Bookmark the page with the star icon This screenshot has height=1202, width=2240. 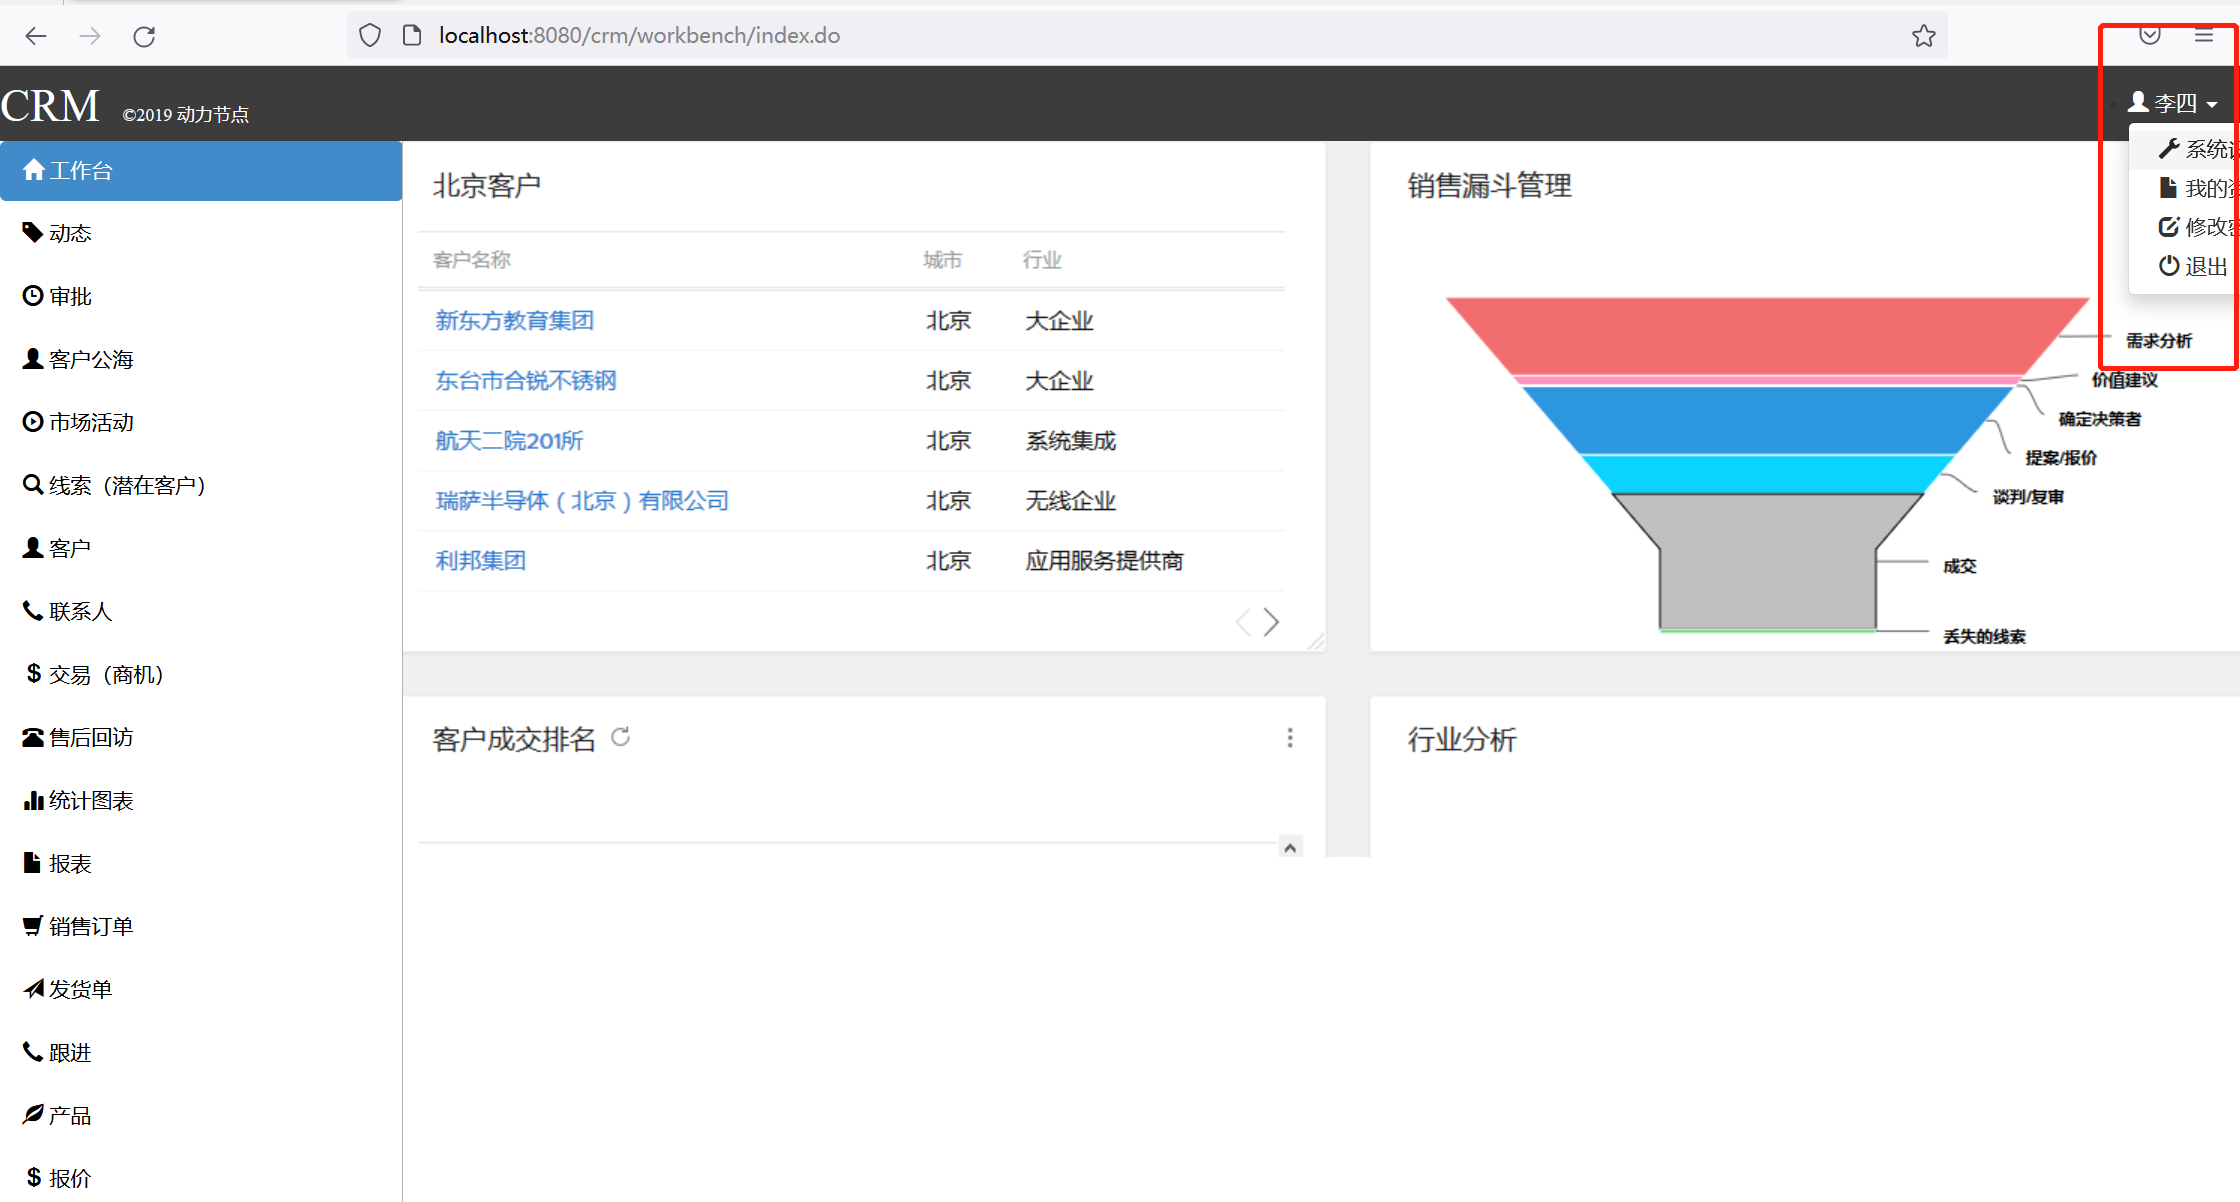pyautogui.click(x=1923, y=36)
